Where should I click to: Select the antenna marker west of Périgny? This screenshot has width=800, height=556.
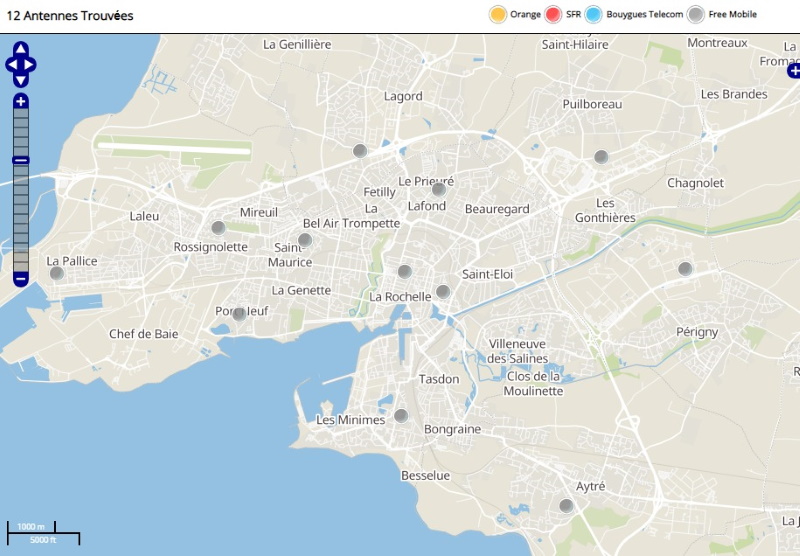[x=685, y=268]
